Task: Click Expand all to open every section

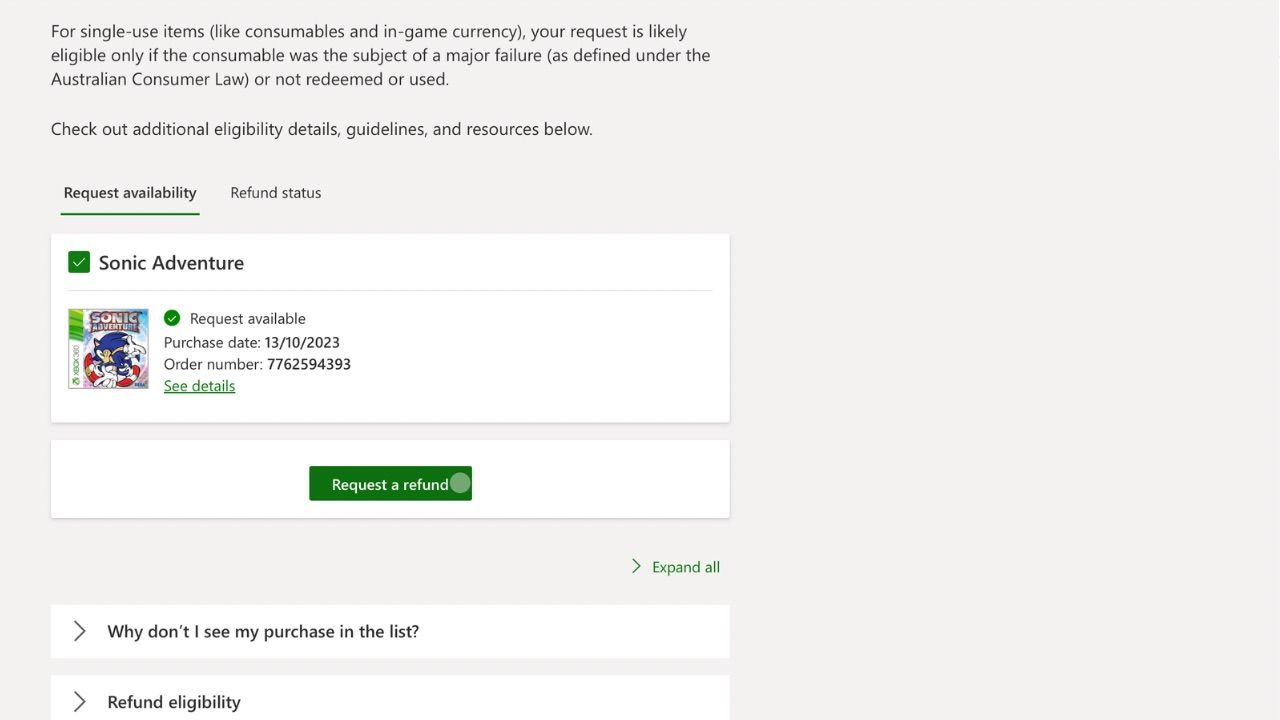Action: coord(685,566)
